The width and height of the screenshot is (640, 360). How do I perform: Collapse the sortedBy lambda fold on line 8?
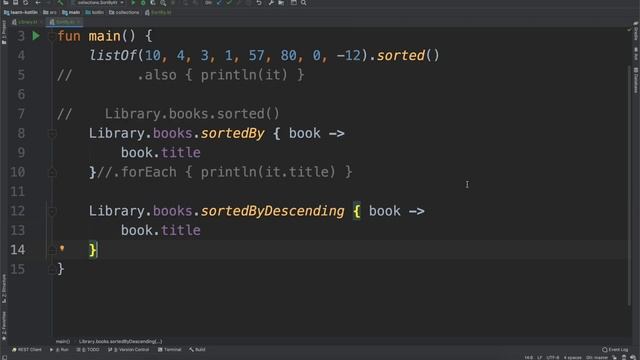point(52,133)
